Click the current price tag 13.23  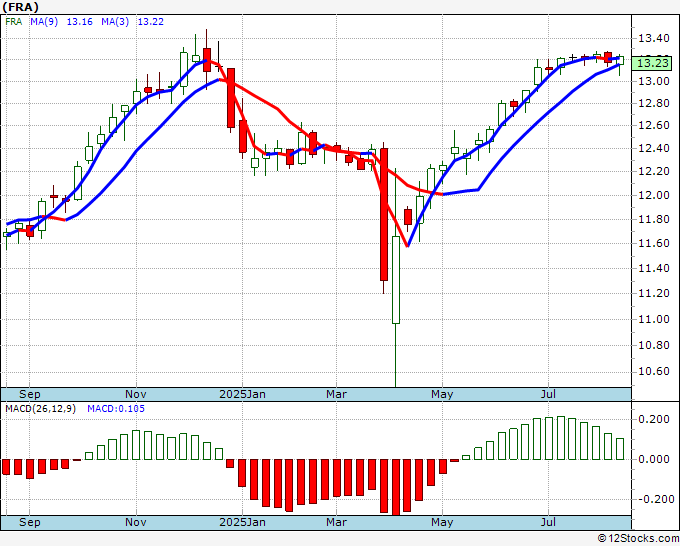point(652,63)
